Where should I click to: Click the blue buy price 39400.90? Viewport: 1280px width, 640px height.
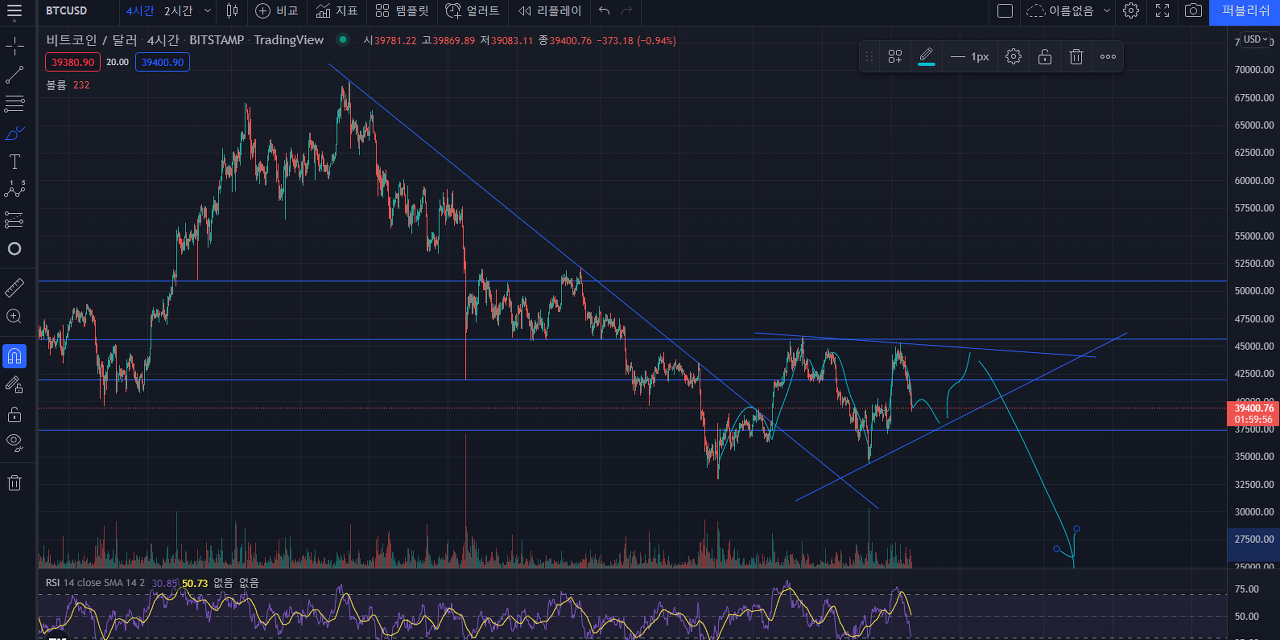coord(162,62)
